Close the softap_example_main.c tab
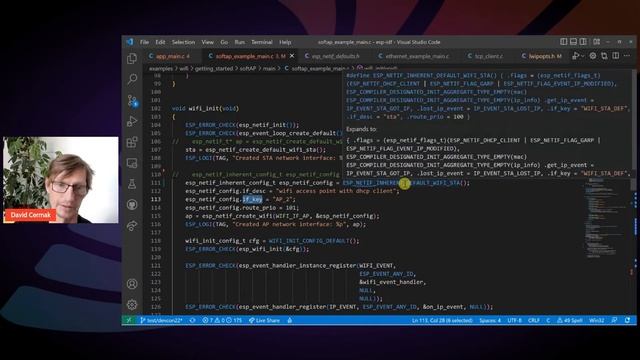The height and width of the screenshot is (360, 640). pyautogui.click(x=292, y=56)
